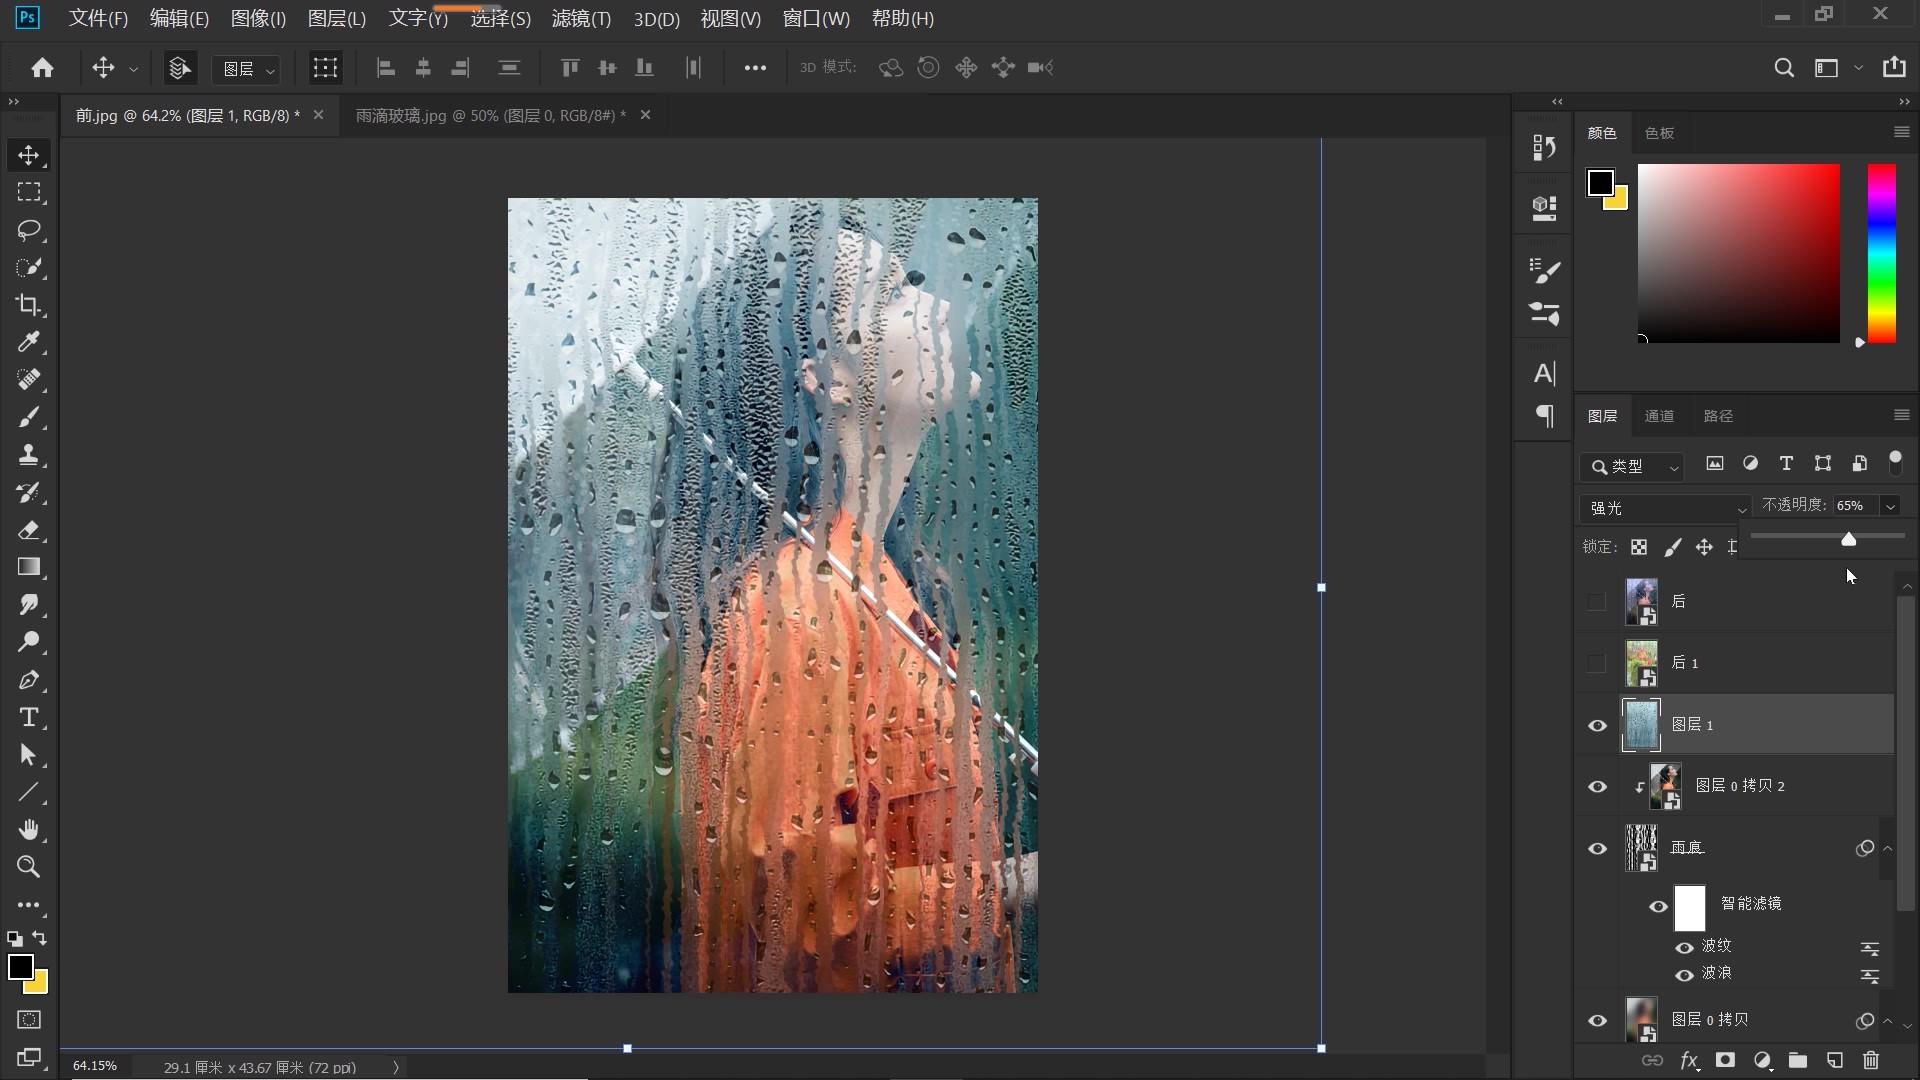
Task: Open the 强光 blend mode dropdown
Action: (1665, 508)
